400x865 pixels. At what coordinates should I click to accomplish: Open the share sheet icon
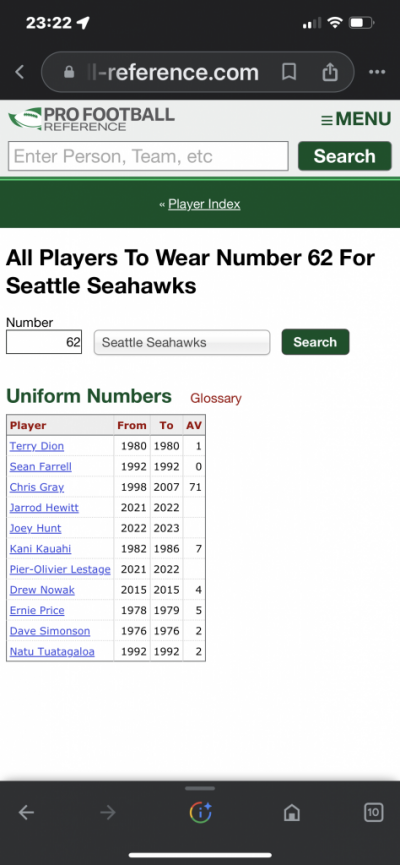point(329,72)
